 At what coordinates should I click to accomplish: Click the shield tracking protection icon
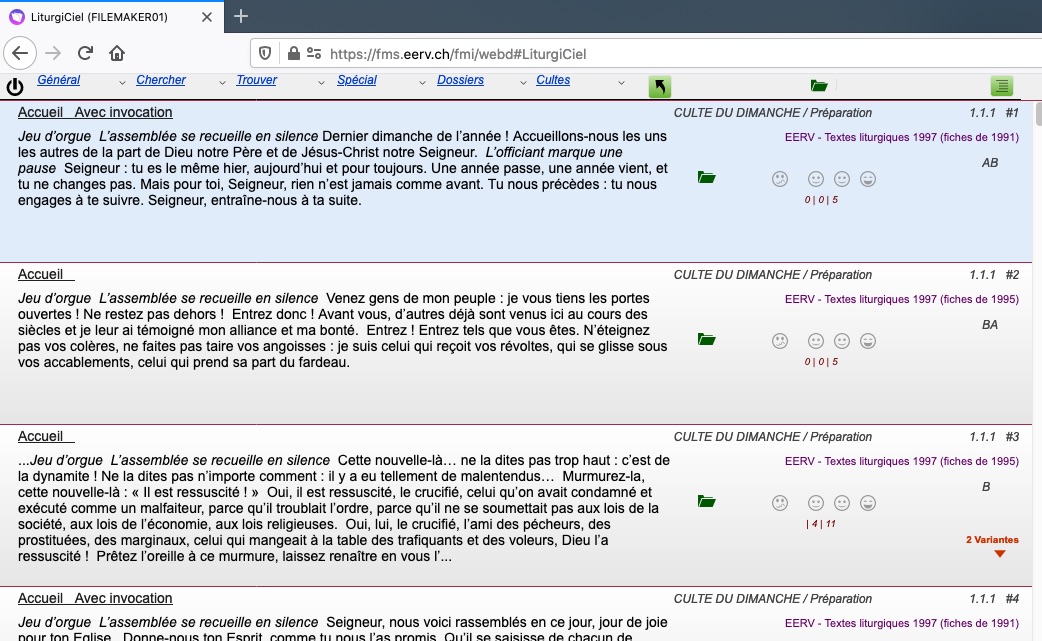pyautogui.click(x=264, y=53)
